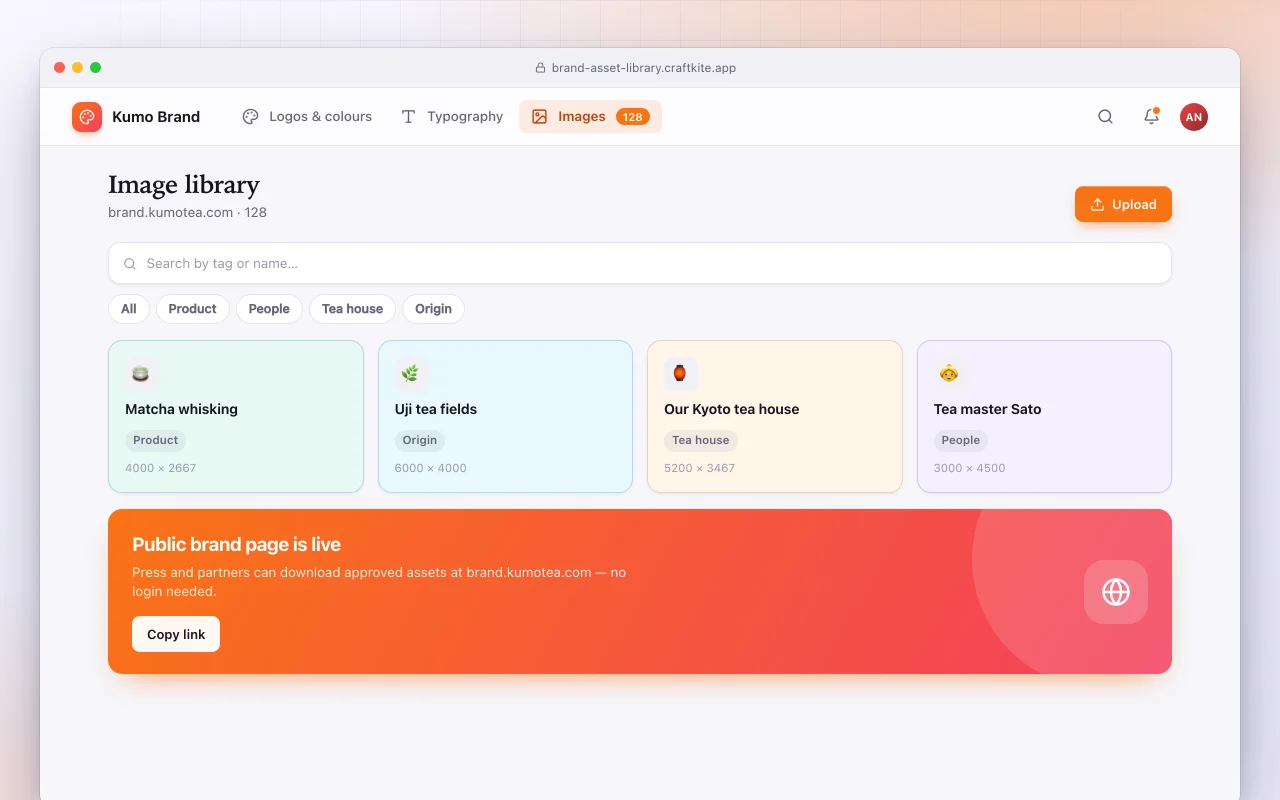The width and height of the screenshot is (1280, 800).
Task: Filter images by Product chip
Action: [193, 309]
